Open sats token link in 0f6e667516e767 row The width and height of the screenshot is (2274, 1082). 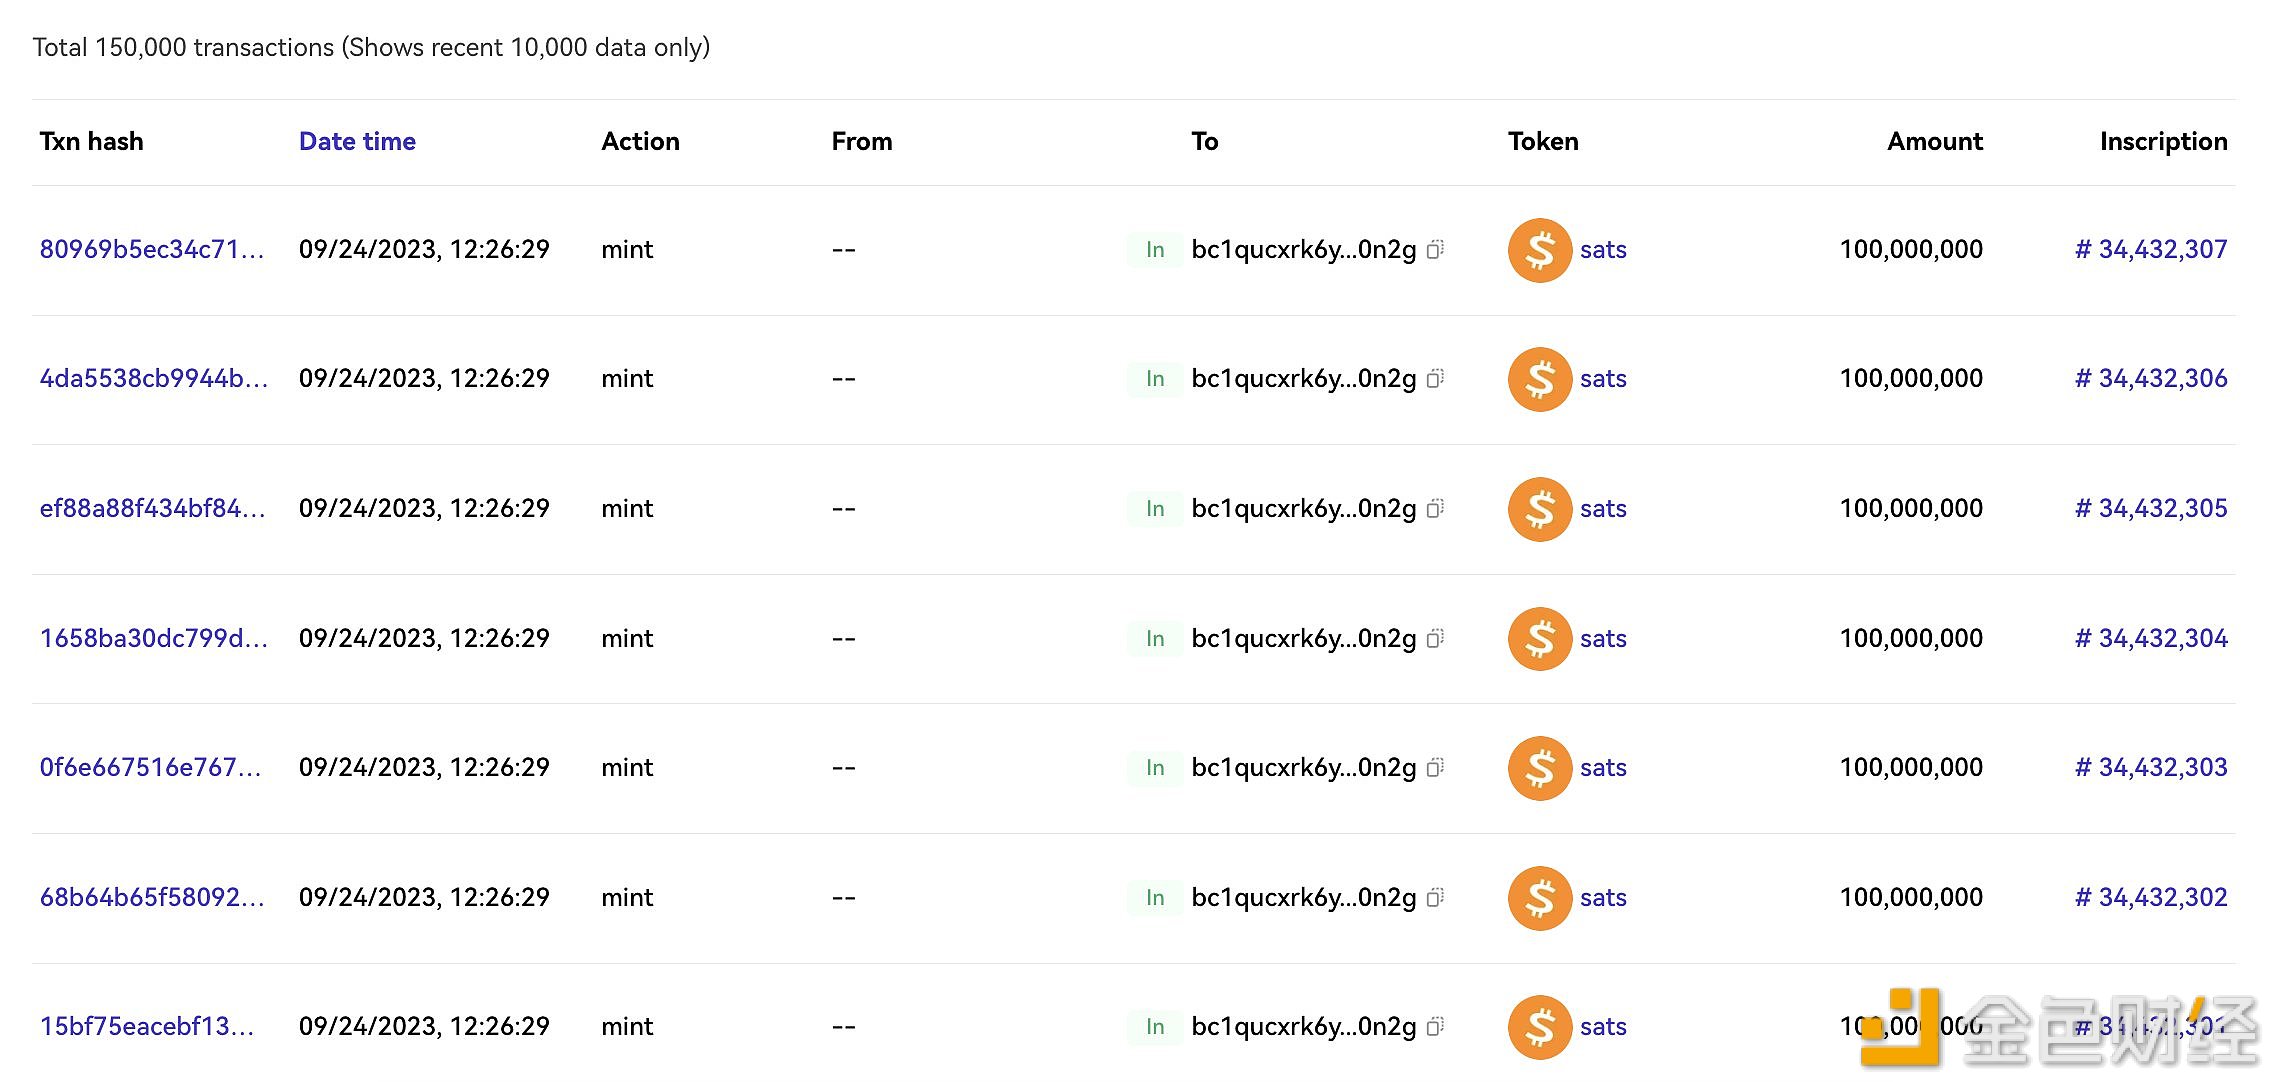click(1603, 768)
